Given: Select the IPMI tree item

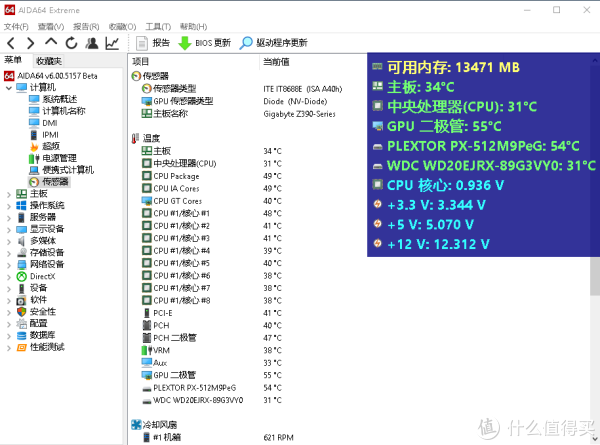Looking at the screenshot, I should [x=44, y=135].
